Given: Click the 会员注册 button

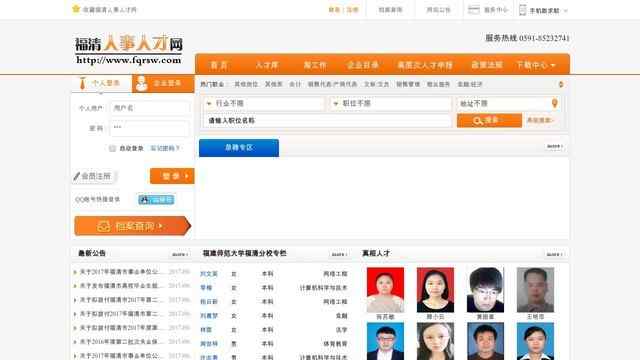Looking at the screenshot, I should click(94, 176).
